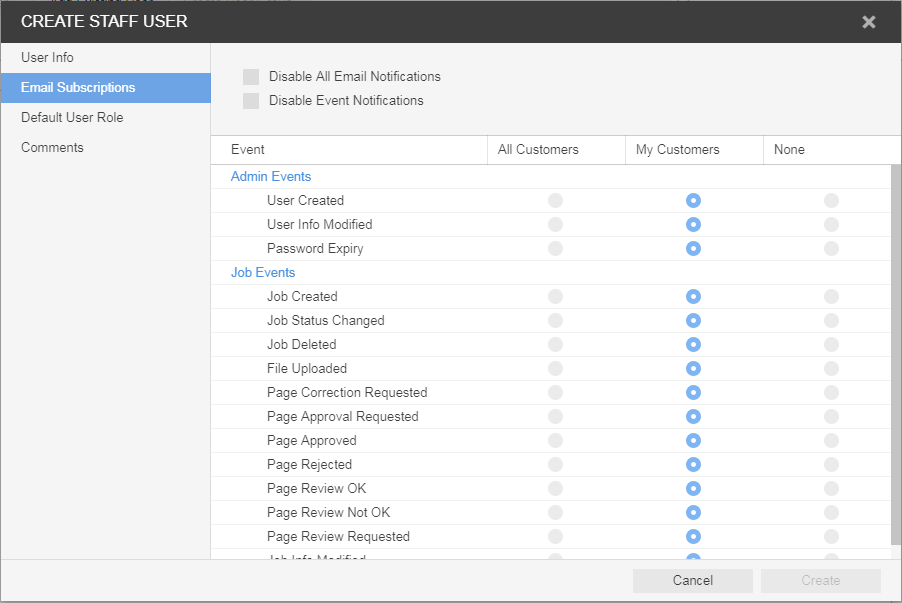Image resolution: width=902 pixels, height=603 pixels.
Task: Collapse the Admin Events group
Action: click(271, 177)
